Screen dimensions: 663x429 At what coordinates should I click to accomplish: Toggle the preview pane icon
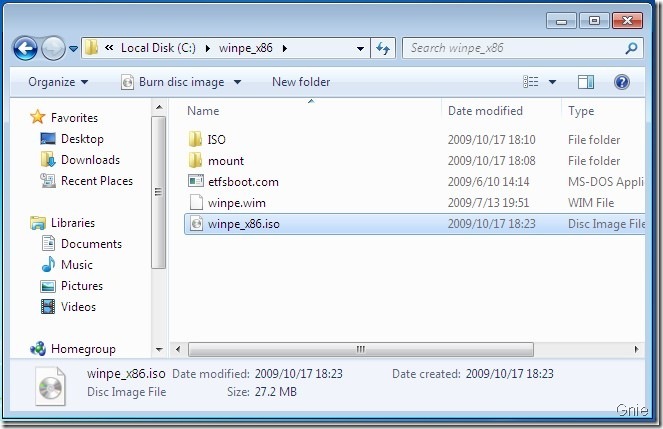[x=586, y=82]
